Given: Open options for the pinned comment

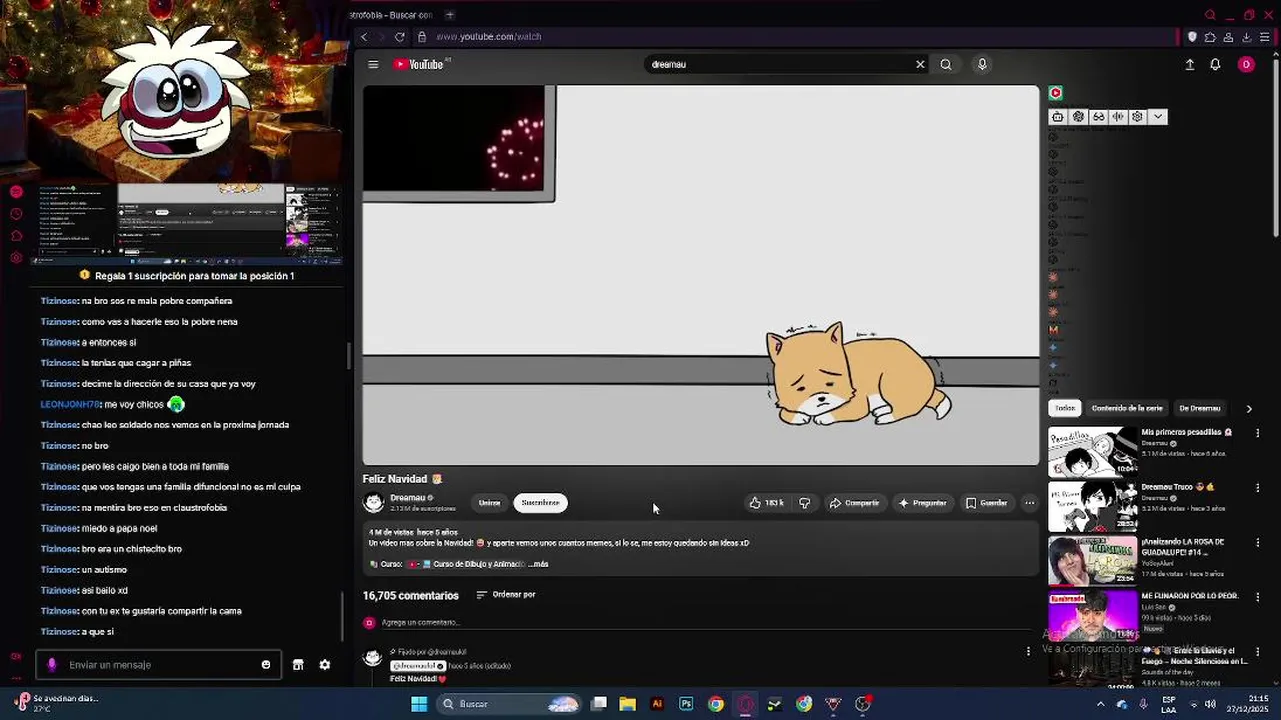Looking at the screenshot, I should 1028,652.
